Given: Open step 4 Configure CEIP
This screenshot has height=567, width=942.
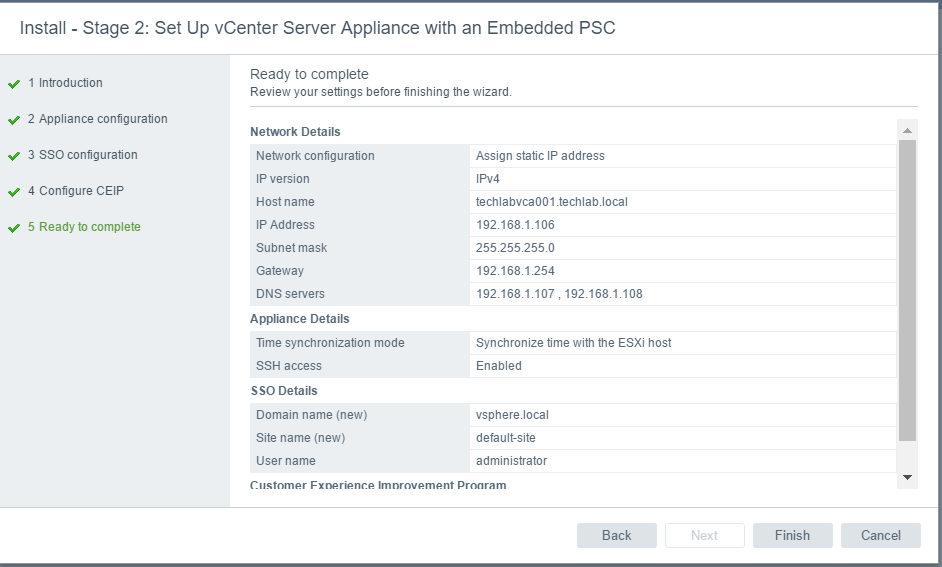Looking at the screenshot, I should point(76,191).
